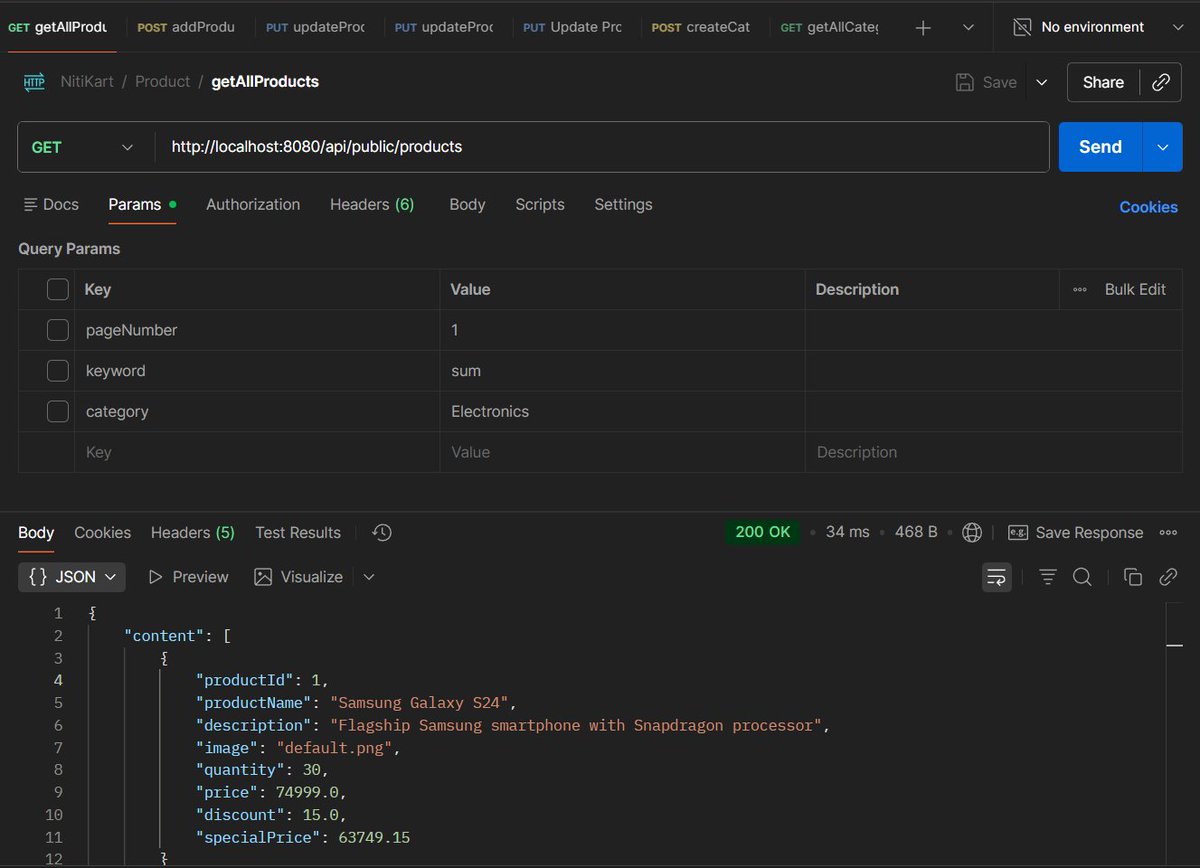Image resolution: width=1200 pixels, height=868 pixels.
Task: Click the blue Send button
Action: tap(1100, 147)
